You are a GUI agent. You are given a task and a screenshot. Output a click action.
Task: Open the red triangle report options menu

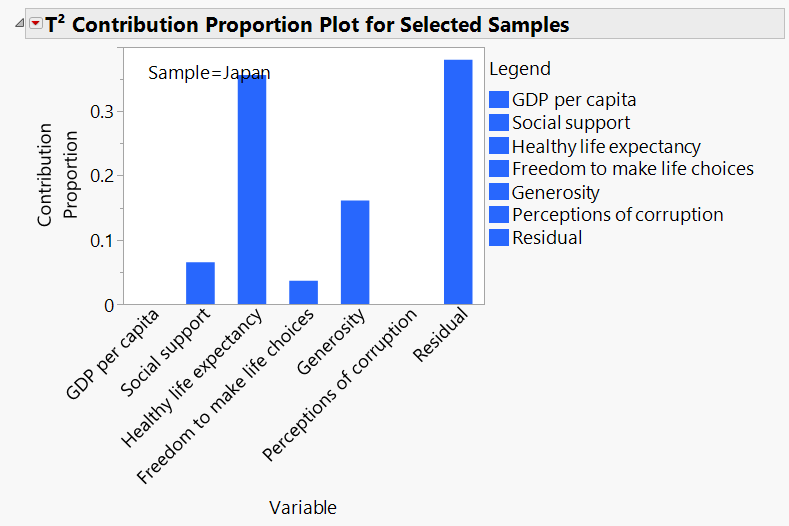coord(36,25)
